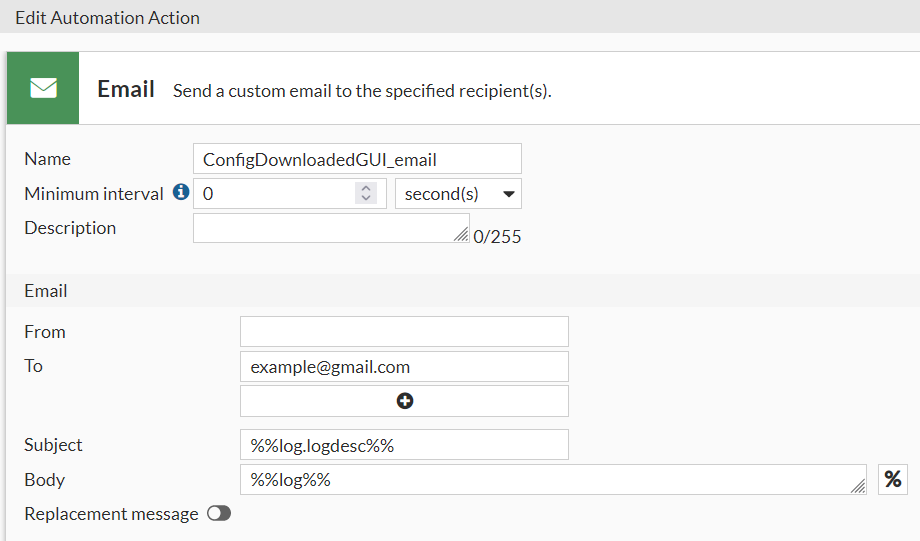The width and height of the screenshot is (920, 541).
Task: Click the To field with example@gmail.com
Action: (404, 367)
